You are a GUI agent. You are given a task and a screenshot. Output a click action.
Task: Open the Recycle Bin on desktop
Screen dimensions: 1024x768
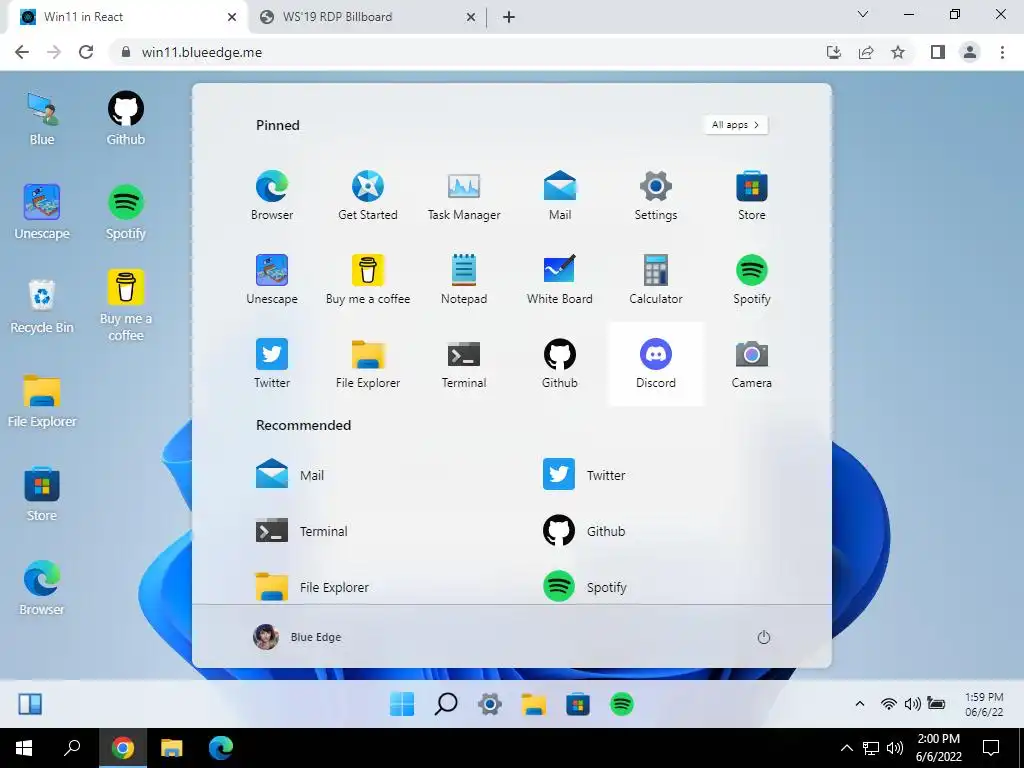point(42,306)
